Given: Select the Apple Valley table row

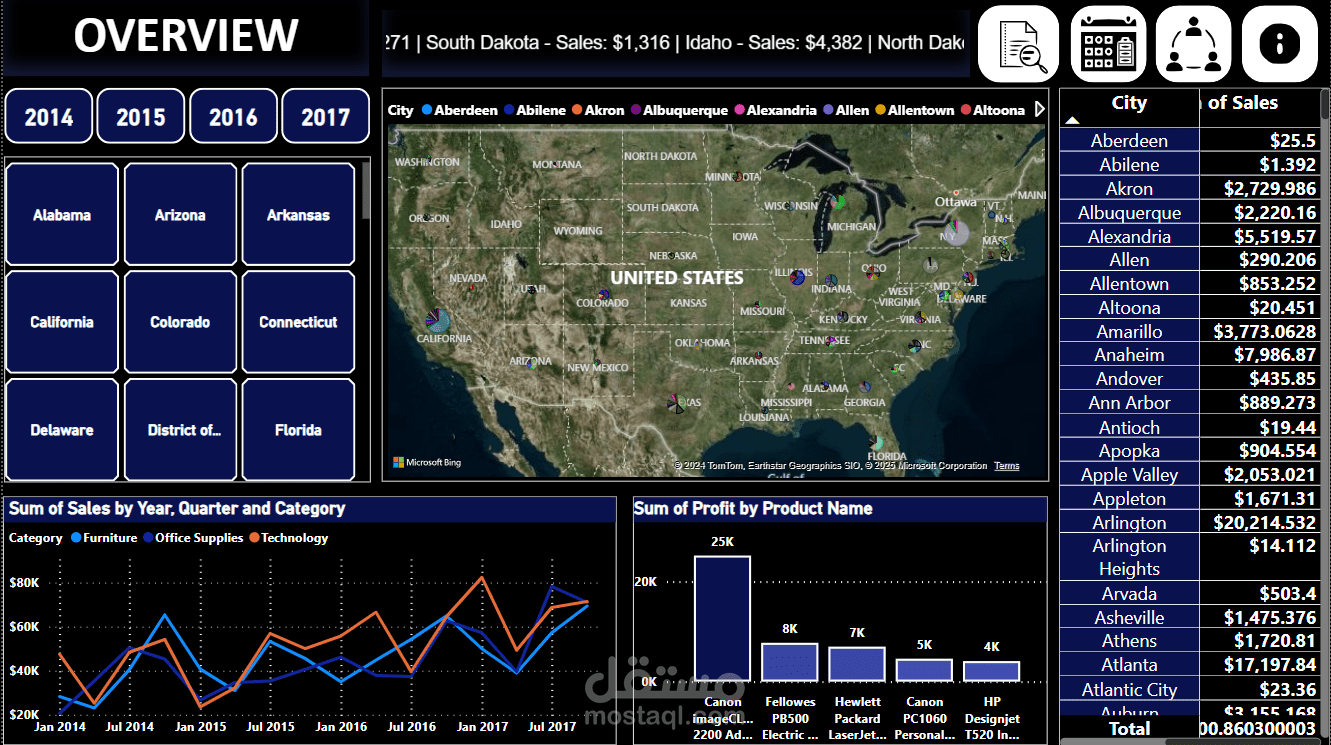Looking at the screenshot, I should pos(1190,475).
